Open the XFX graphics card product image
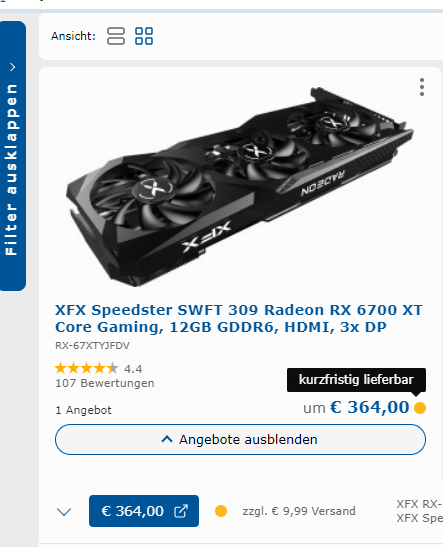The width and height of the screenshot is (443, 547). click(x=240, y=187)
